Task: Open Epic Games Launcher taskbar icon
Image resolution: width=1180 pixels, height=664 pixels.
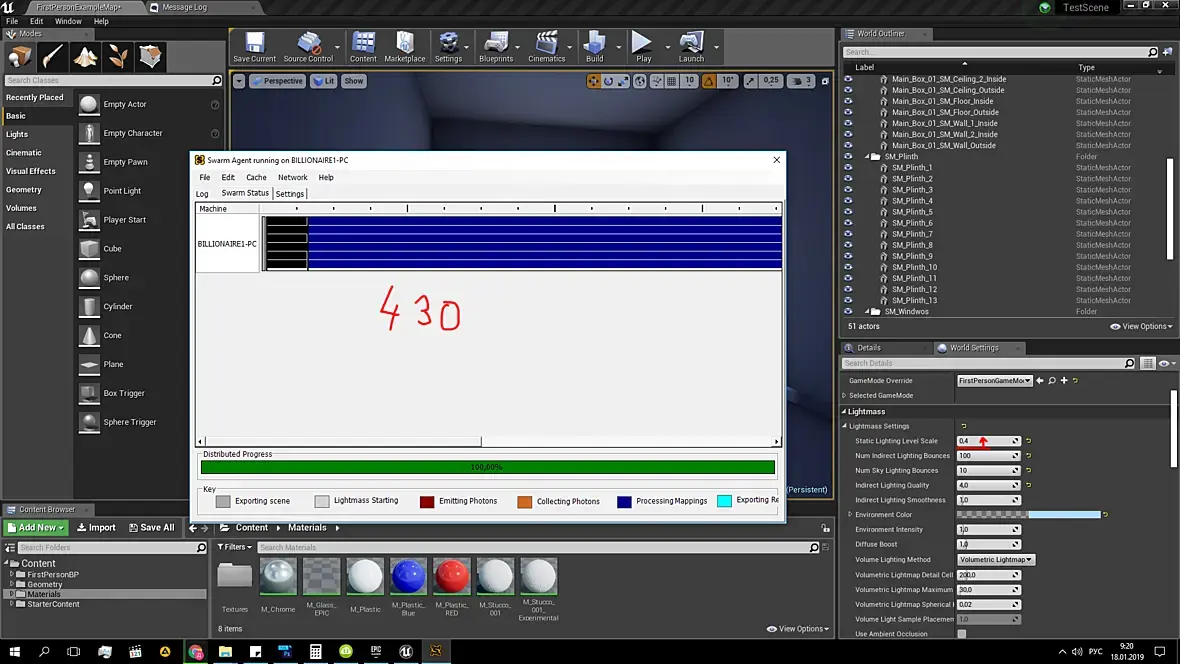Action: (376, 651)
